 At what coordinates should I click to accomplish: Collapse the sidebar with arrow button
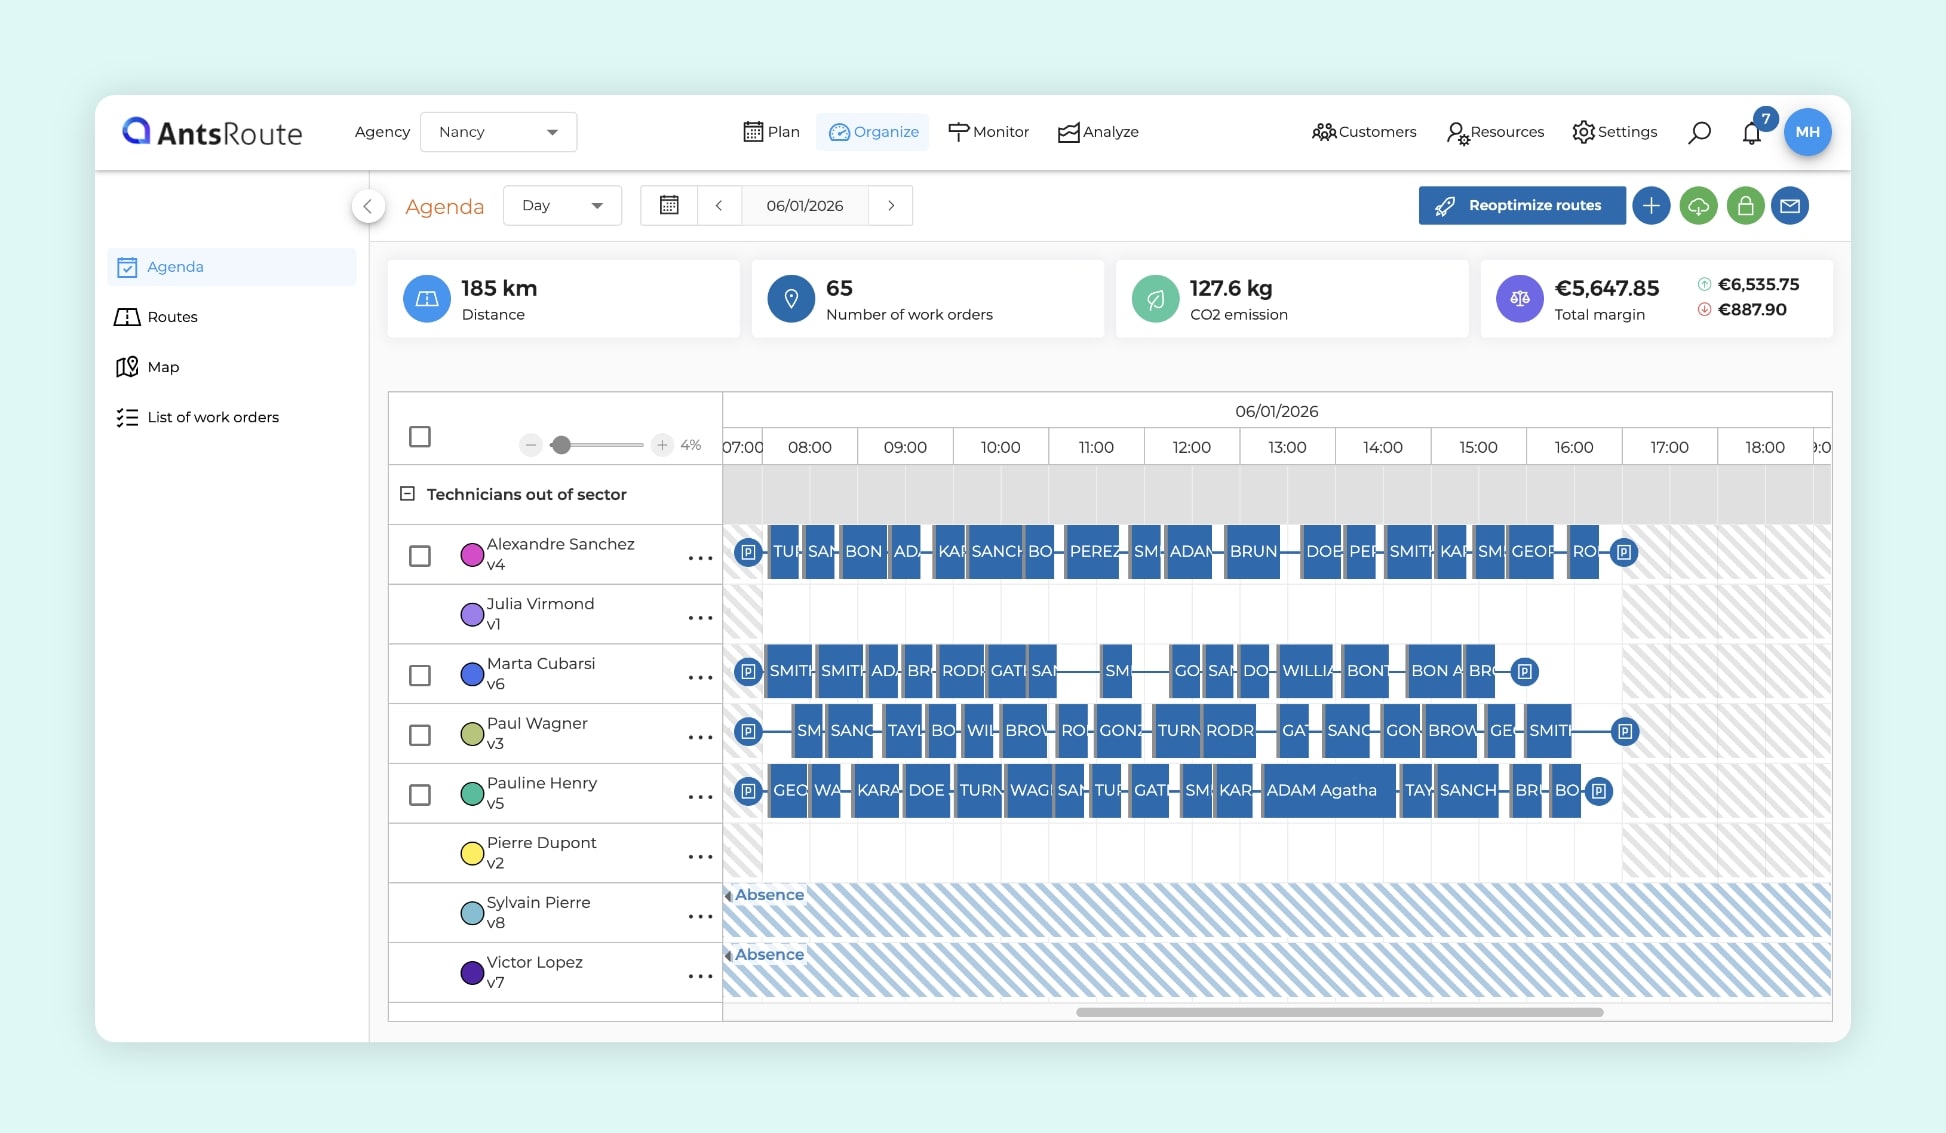pos(368,206)
